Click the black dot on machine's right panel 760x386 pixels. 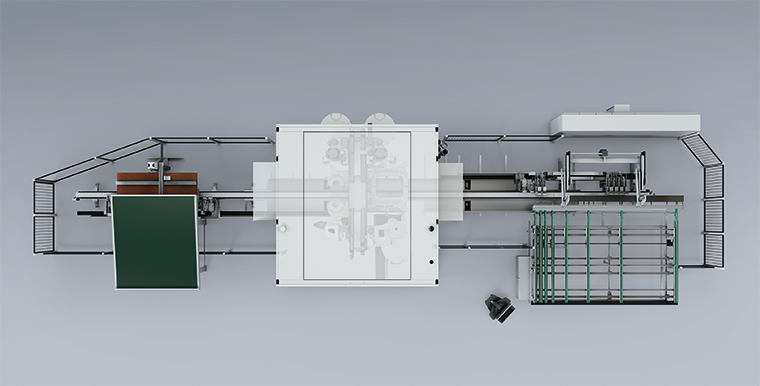click(431, 228)
